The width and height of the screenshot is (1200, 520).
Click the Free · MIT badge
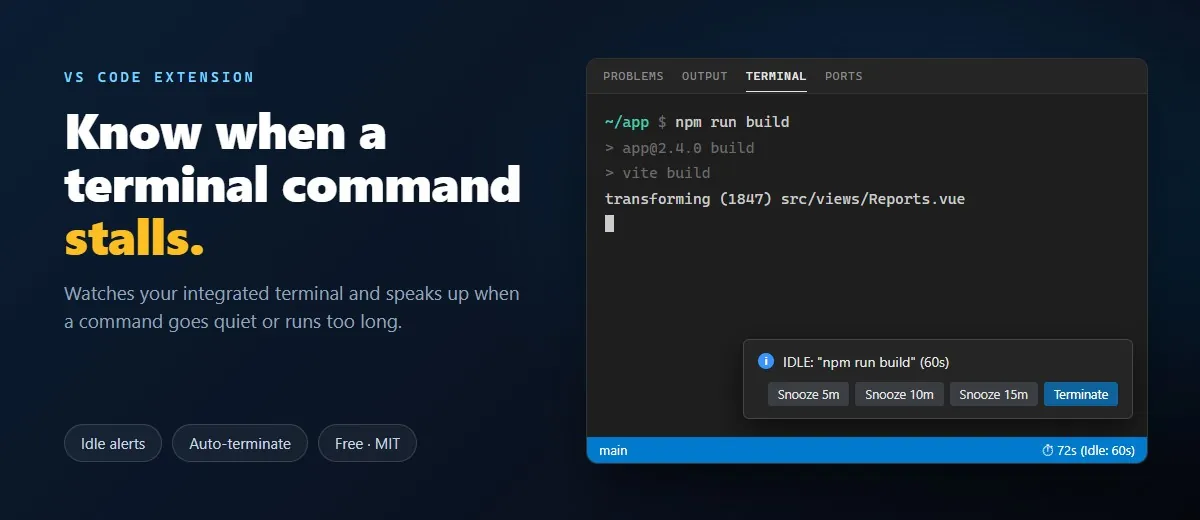click(x=367, y=443)
